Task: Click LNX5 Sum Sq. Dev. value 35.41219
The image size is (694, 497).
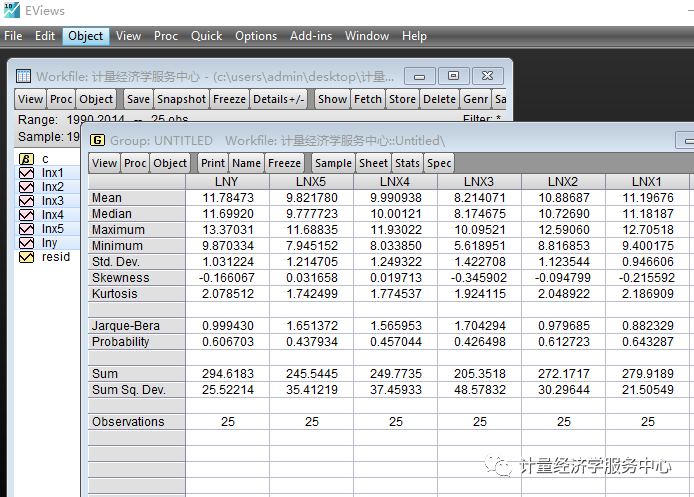Action: [x=312, y=390]
